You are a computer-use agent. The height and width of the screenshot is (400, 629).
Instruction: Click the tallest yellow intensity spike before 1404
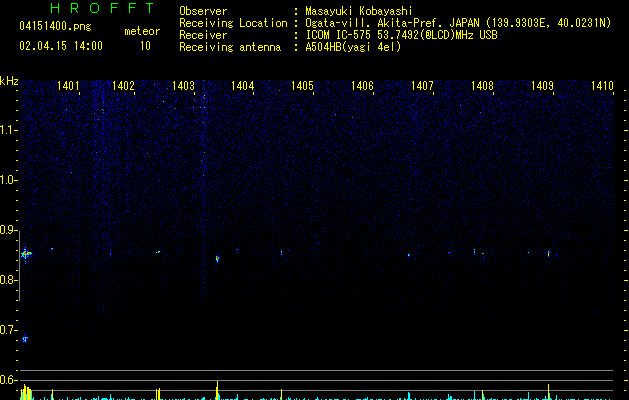tap(217, 390)
